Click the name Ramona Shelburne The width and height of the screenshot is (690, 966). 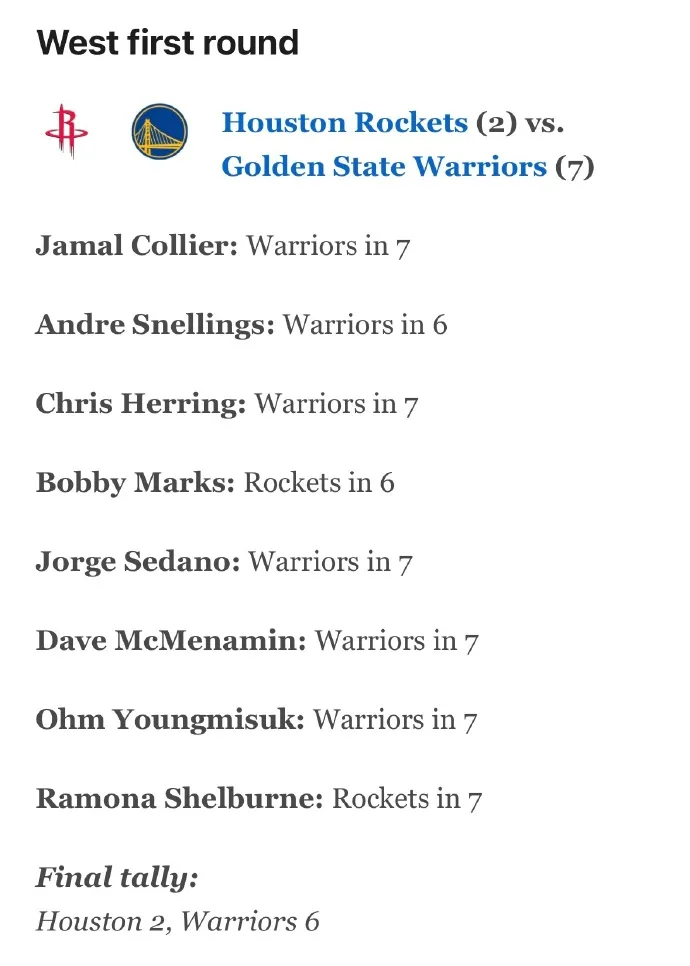180,798
